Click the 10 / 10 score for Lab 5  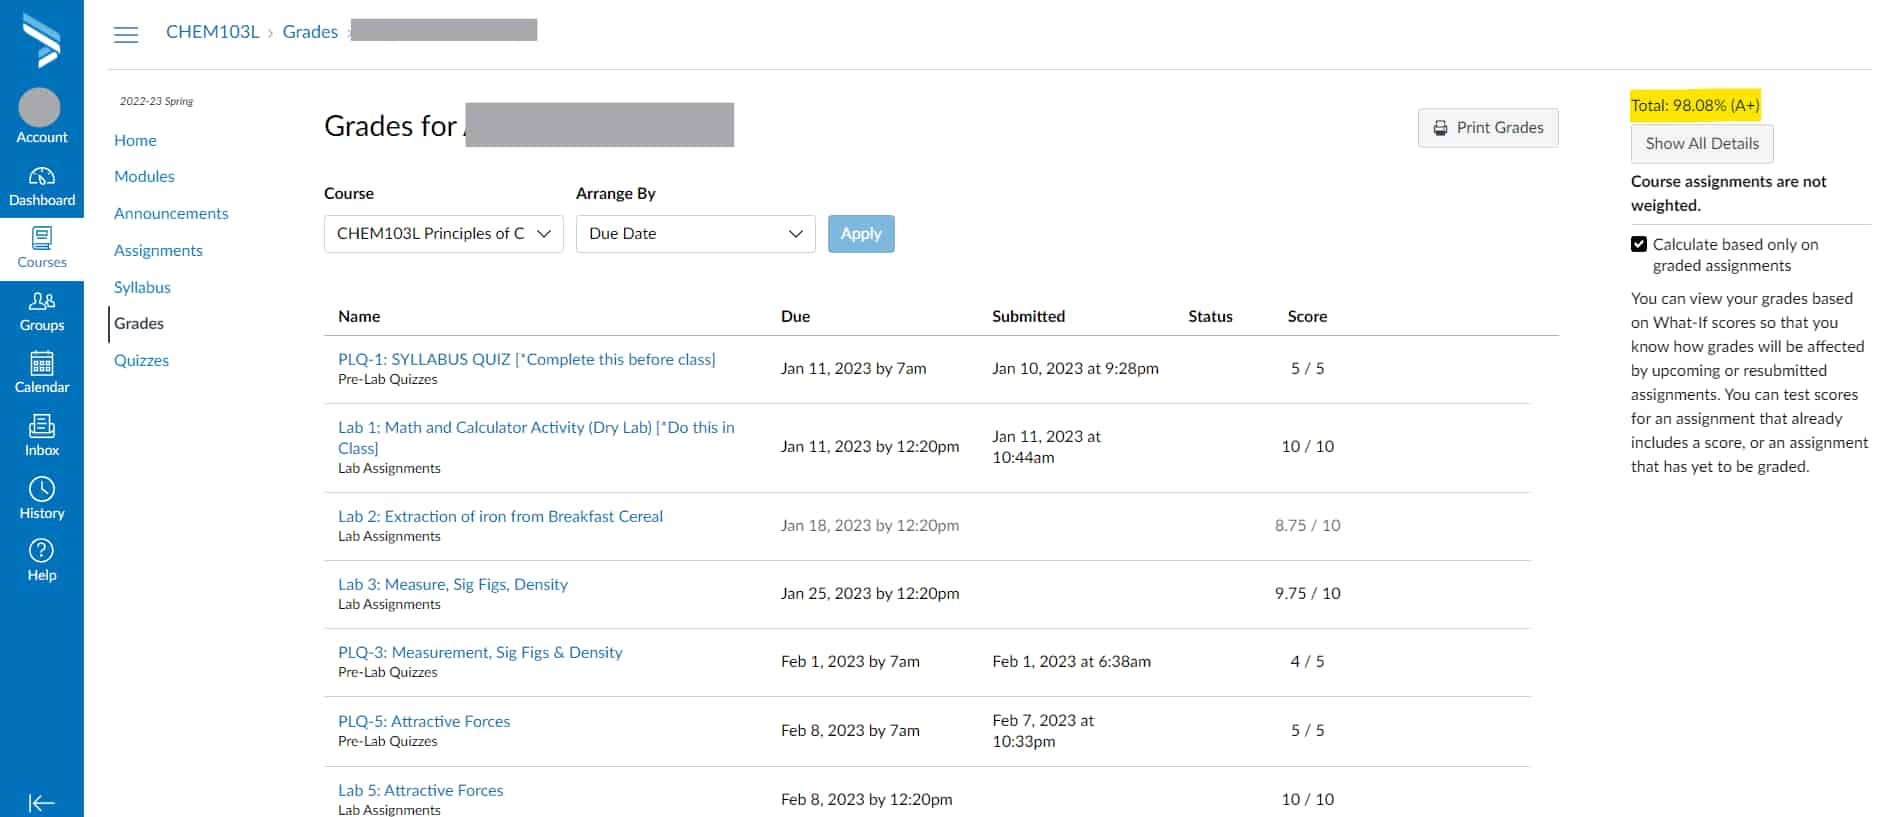tap(1307, 799)
